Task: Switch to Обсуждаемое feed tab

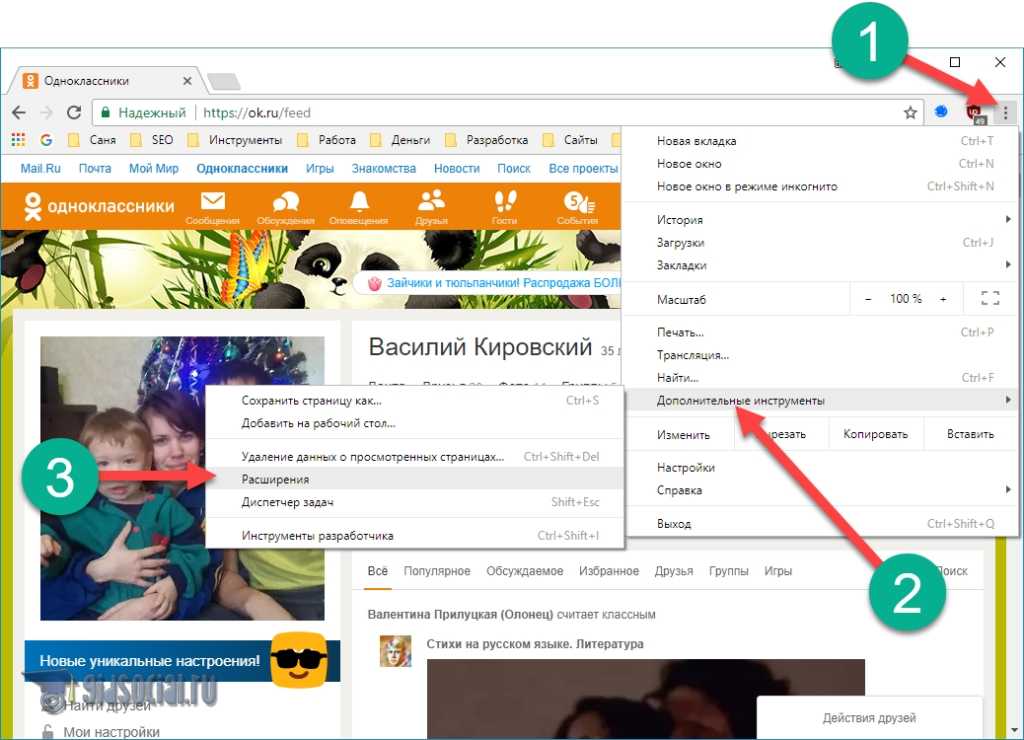Action: 524,571
